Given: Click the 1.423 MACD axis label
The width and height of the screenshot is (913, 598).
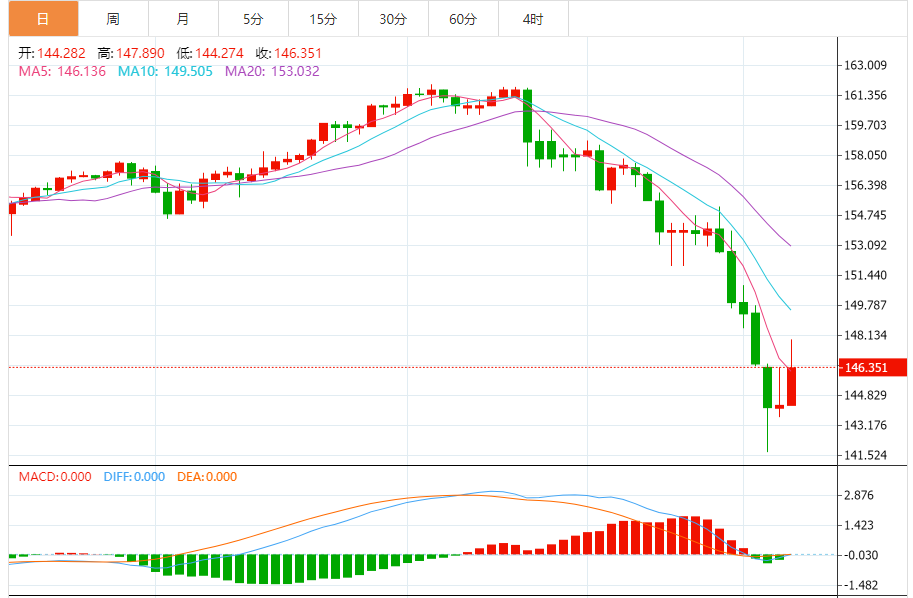Looking at the screenshot, I should [859, 526].
